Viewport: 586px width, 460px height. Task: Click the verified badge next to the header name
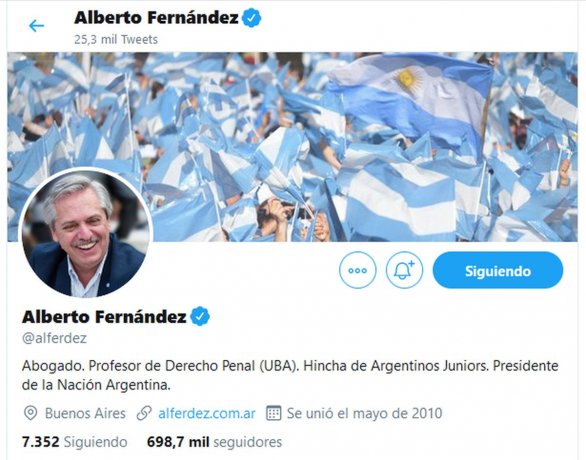(252, 18)
